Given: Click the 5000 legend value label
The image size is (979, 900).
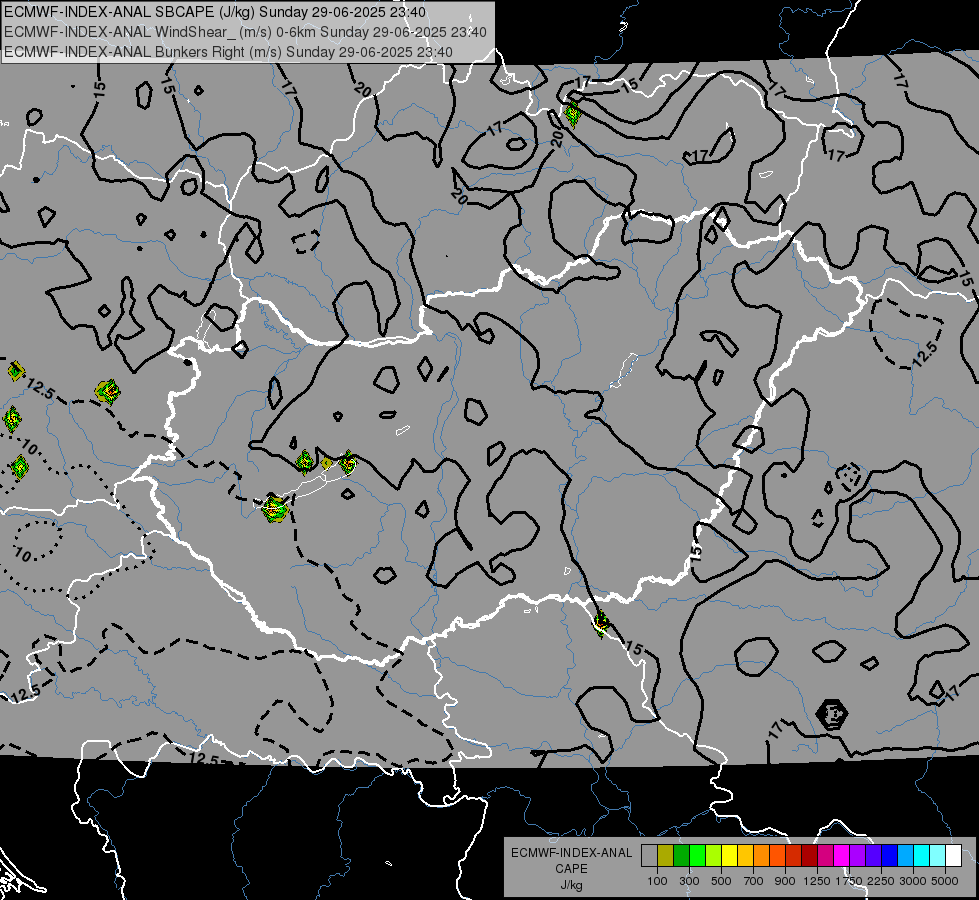Looking at the screenshot, I should pos(945,881).
